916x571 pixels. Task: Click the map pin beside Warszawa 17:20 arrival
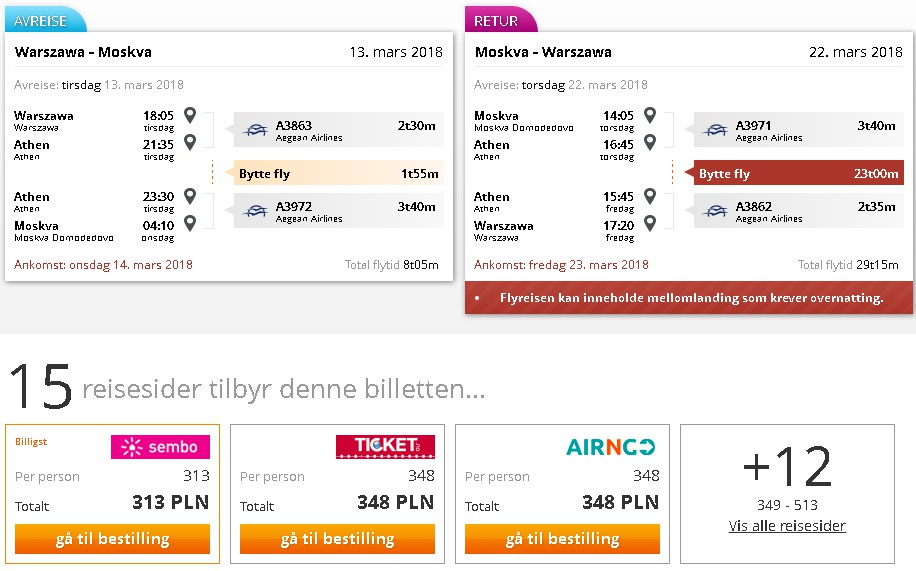650,223
